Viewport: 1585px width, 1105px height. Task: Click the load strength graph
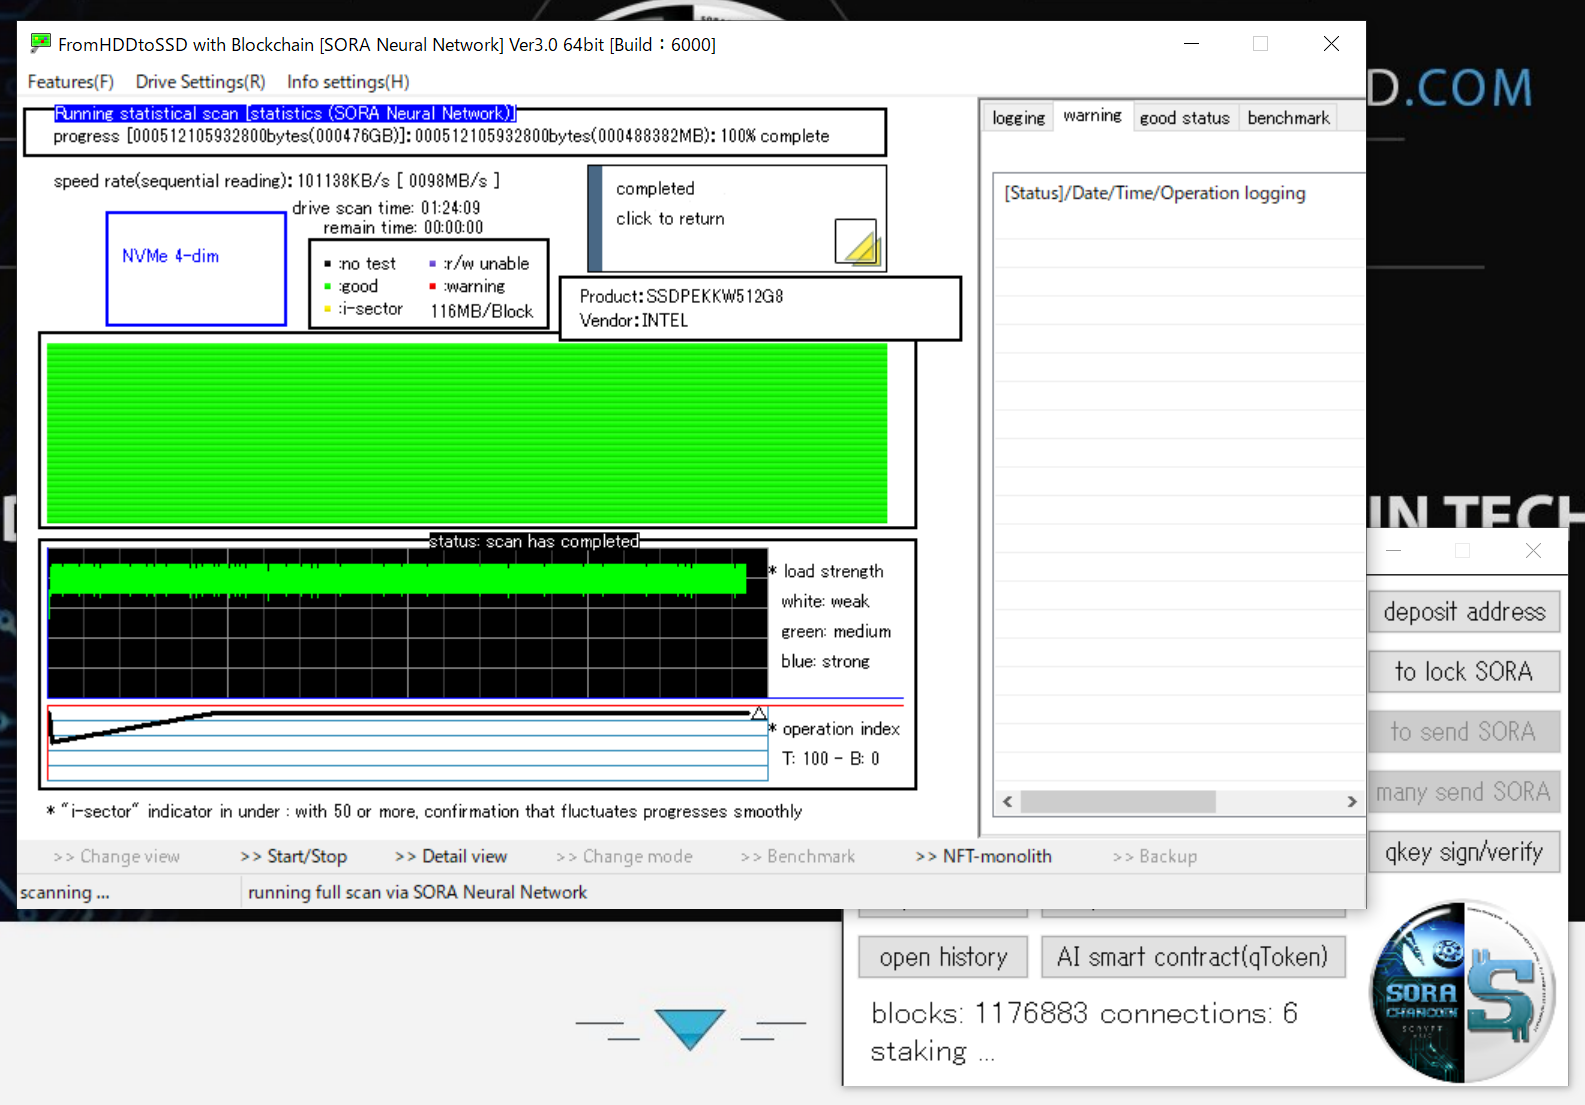point(408,623)
